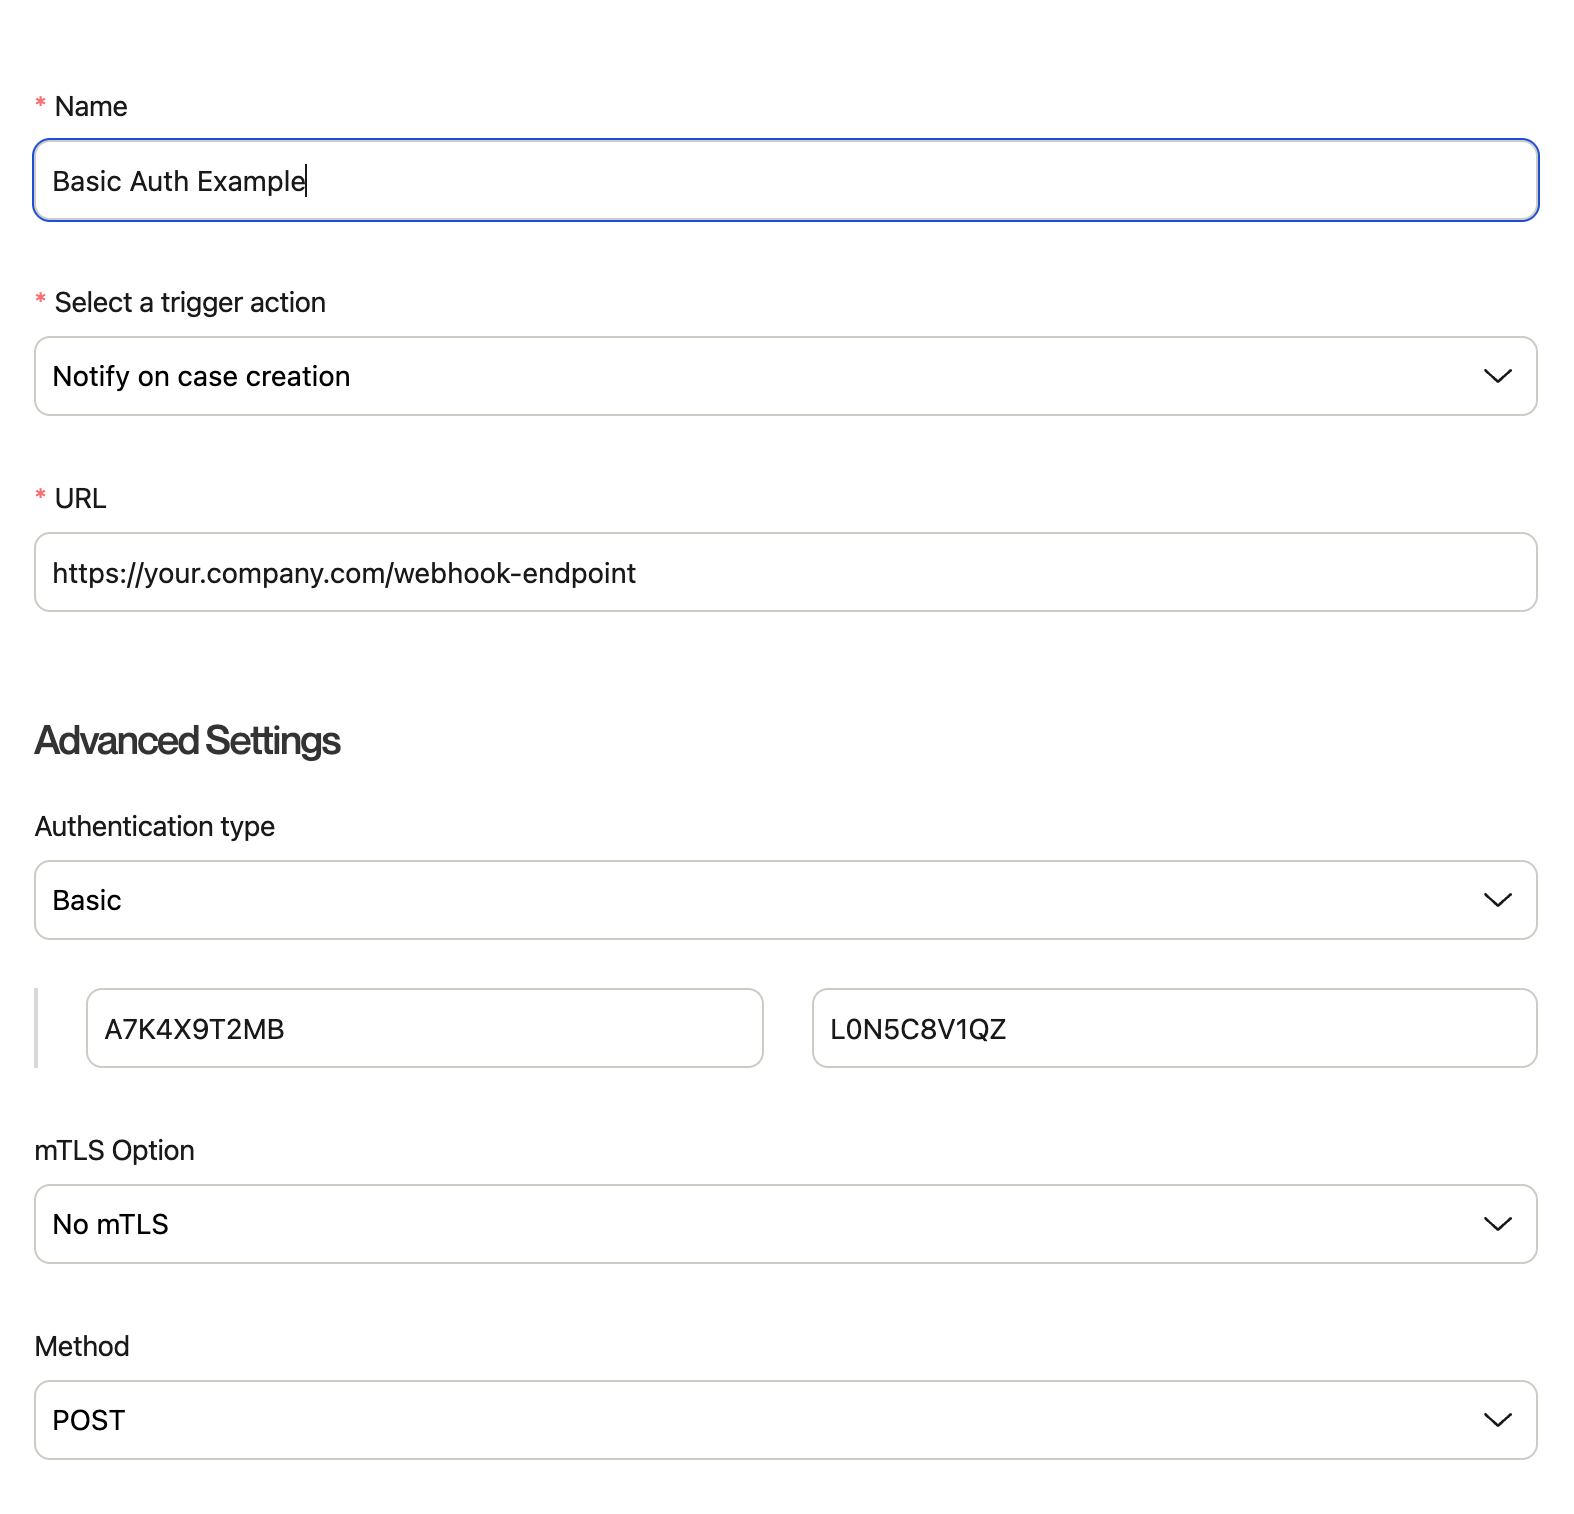Click the chevron arrow in the Method dropdown
1574x1514 pixels.
coord(1497,1421)
